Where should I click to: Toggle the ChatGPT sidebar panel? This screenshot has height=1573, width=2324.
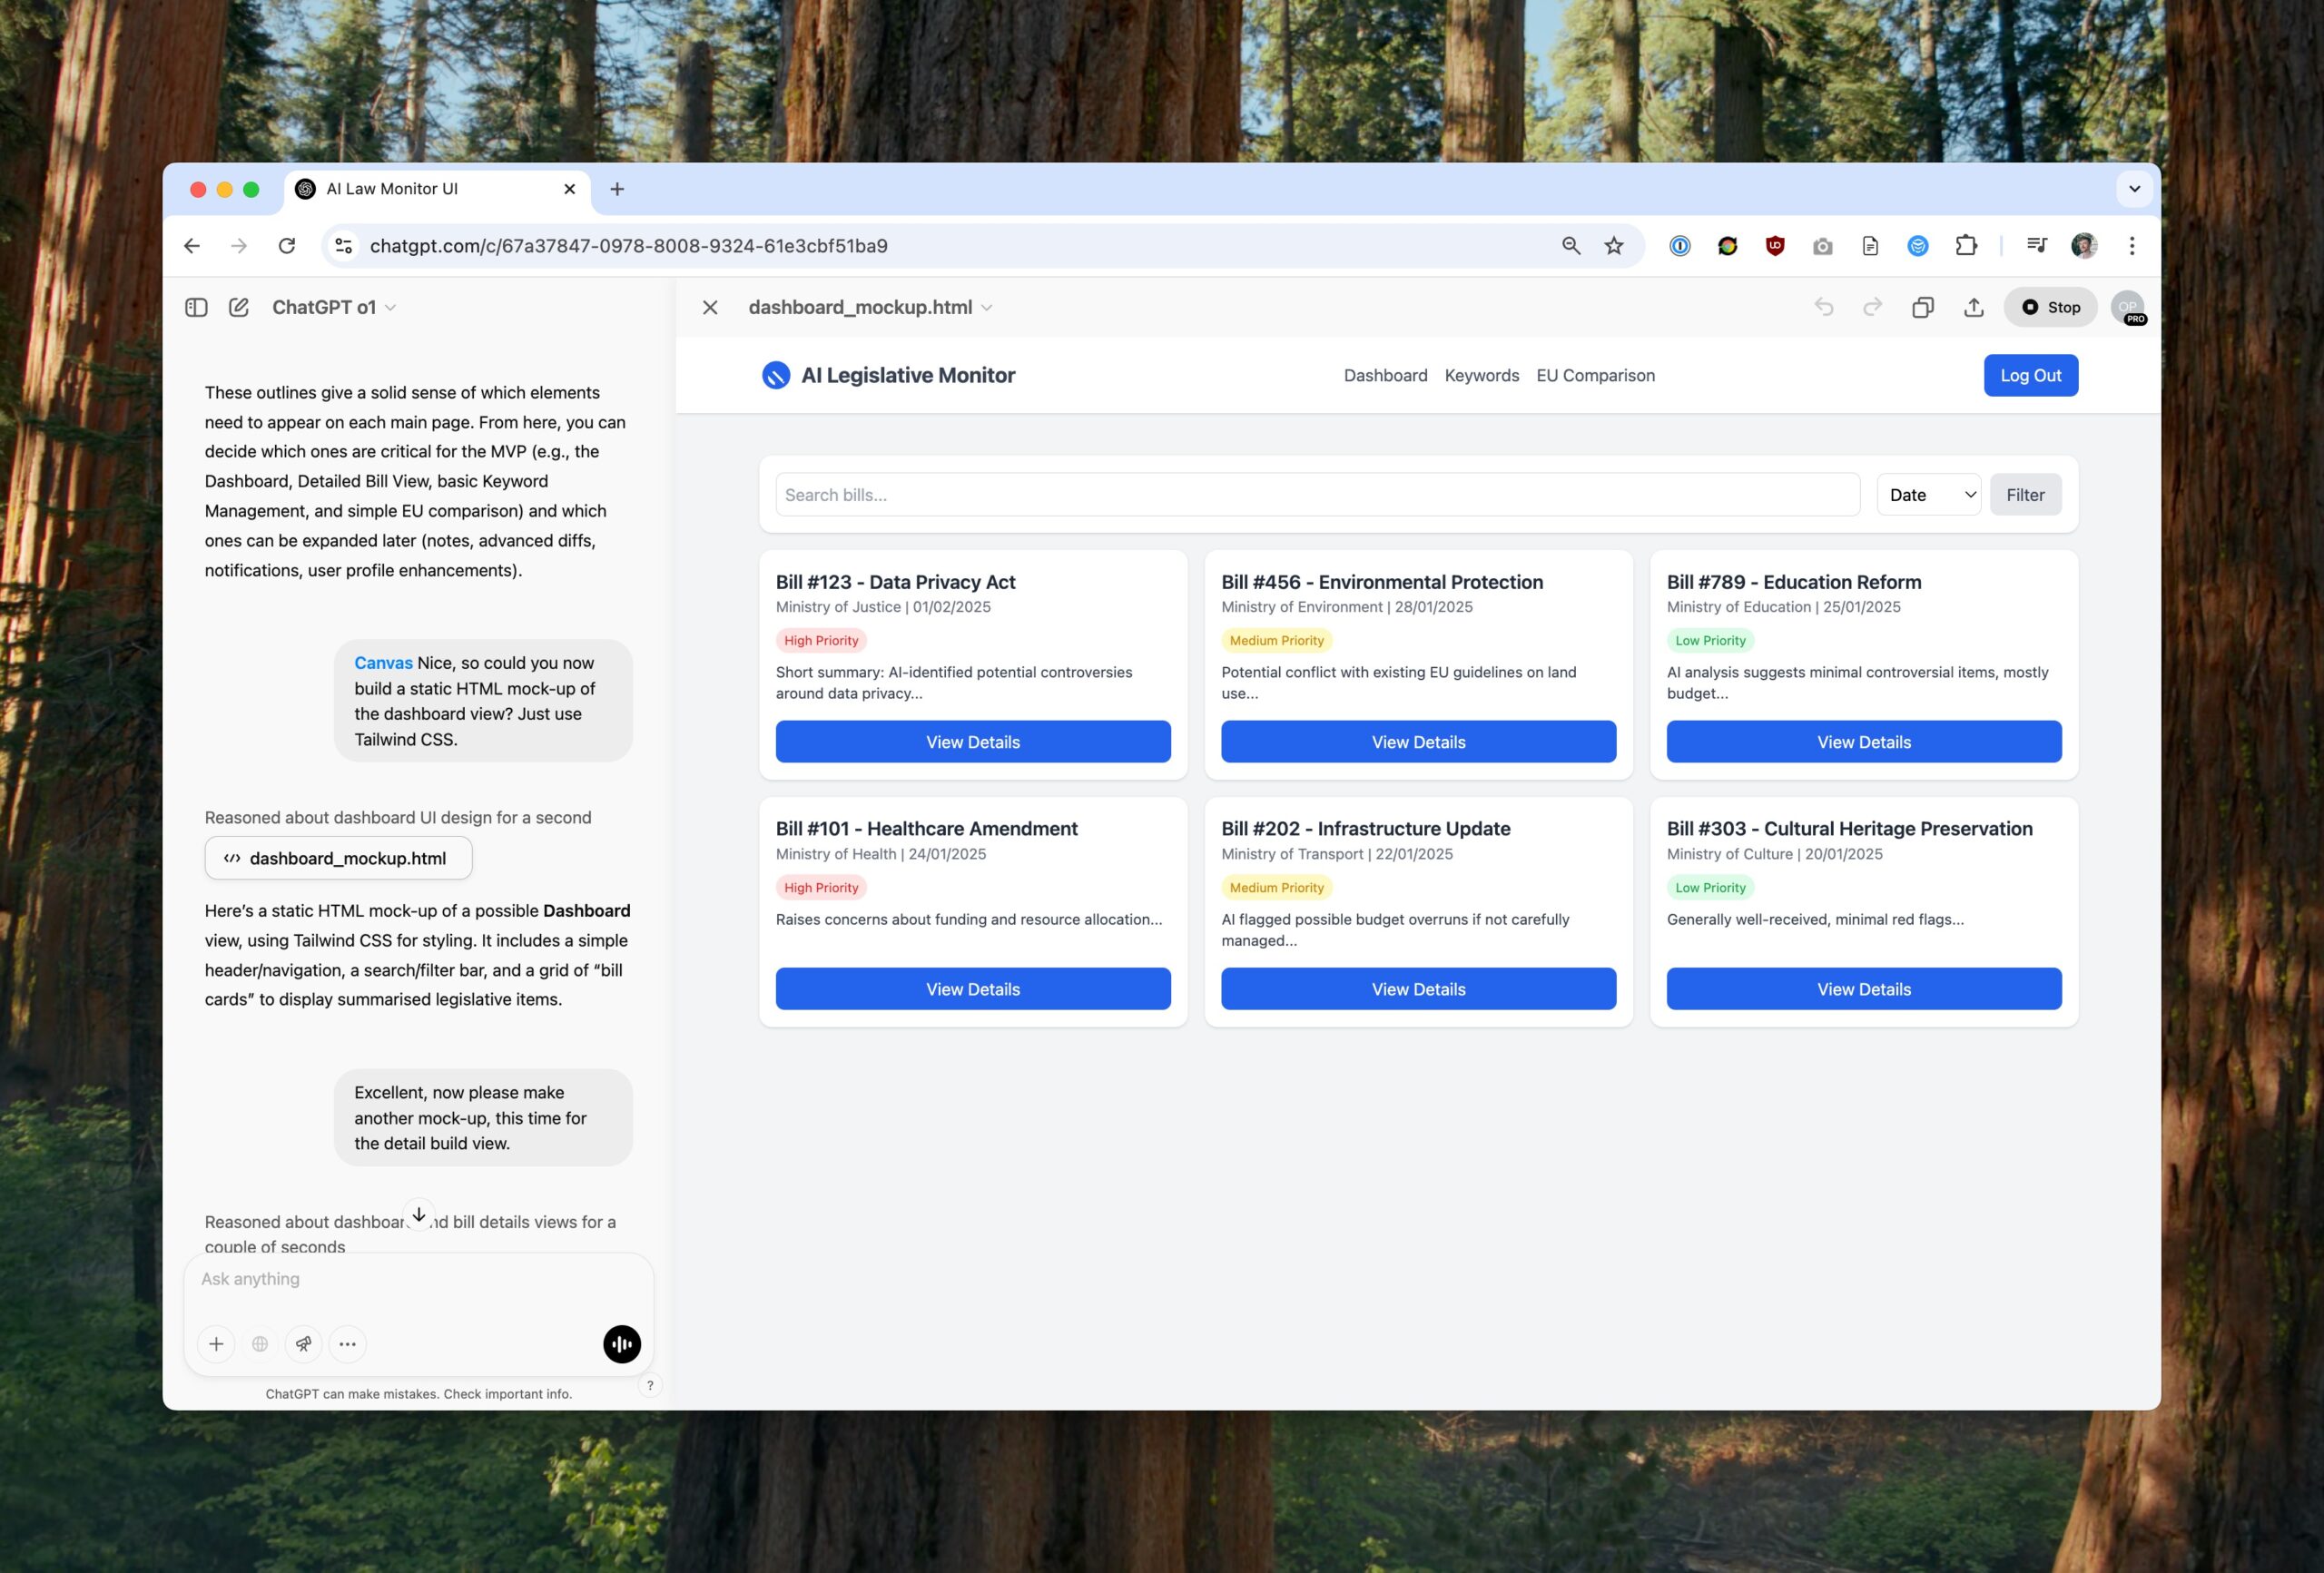(196, 307)
